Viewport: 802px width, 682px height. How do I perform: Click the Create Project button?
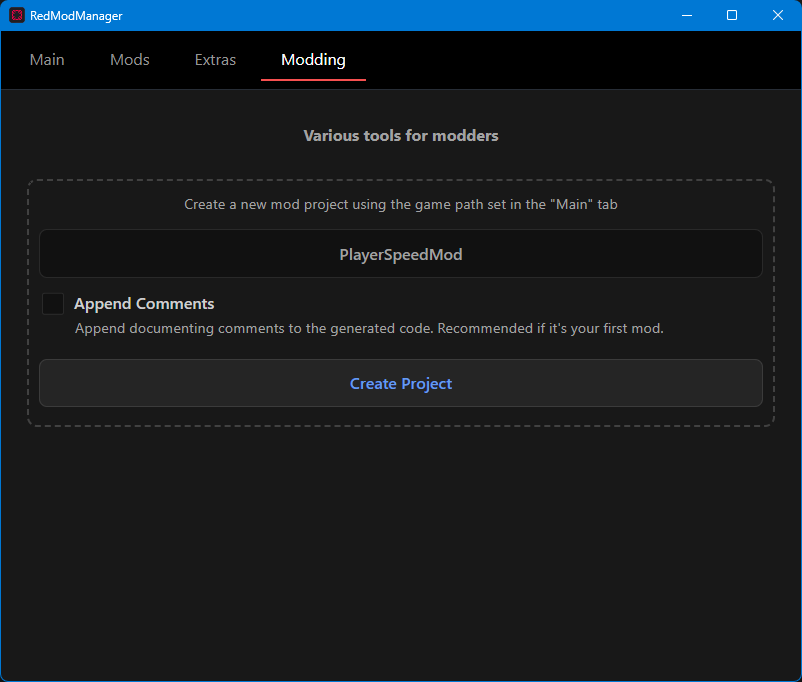[x=400, y=383]
